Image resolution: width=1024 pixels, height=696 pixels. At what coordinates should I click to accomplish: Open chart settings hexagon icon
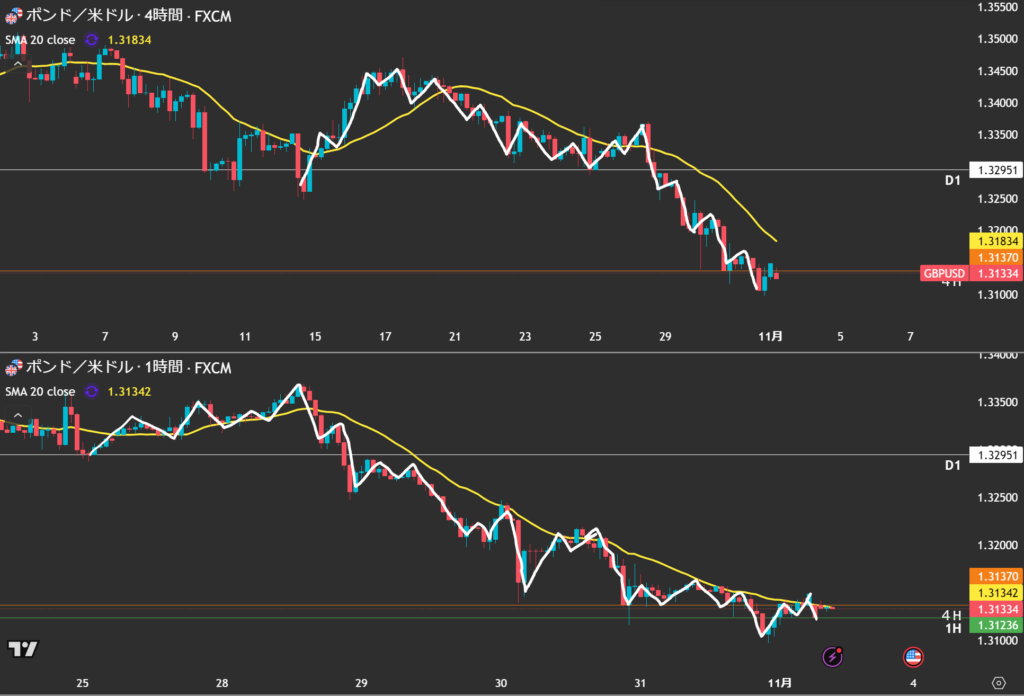tap(997, 682)
